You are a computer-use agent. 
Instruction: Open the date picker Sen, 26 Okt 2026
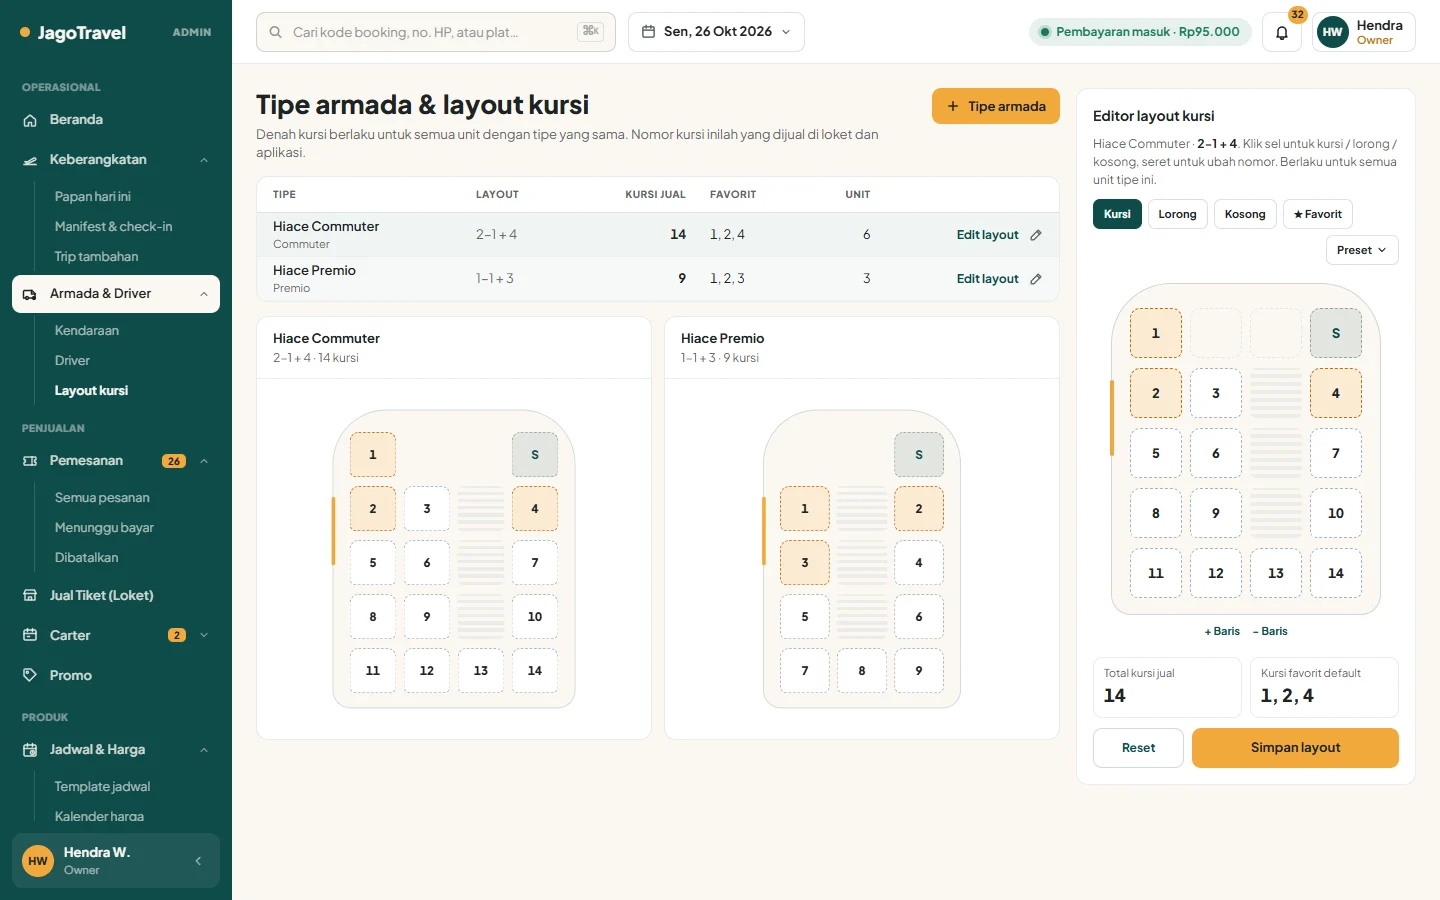pos(716,32)
